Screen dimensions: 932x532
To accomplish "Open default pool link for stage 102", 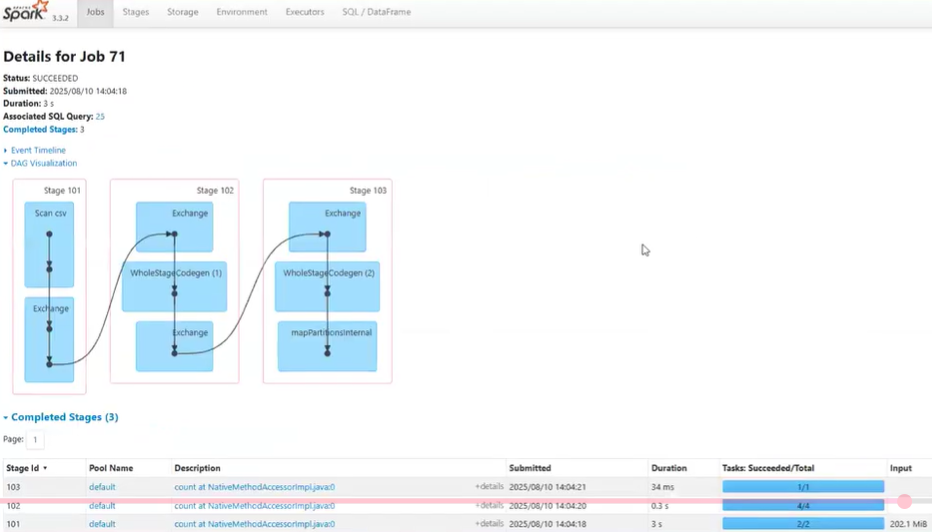I will click(x=102, y=506).
